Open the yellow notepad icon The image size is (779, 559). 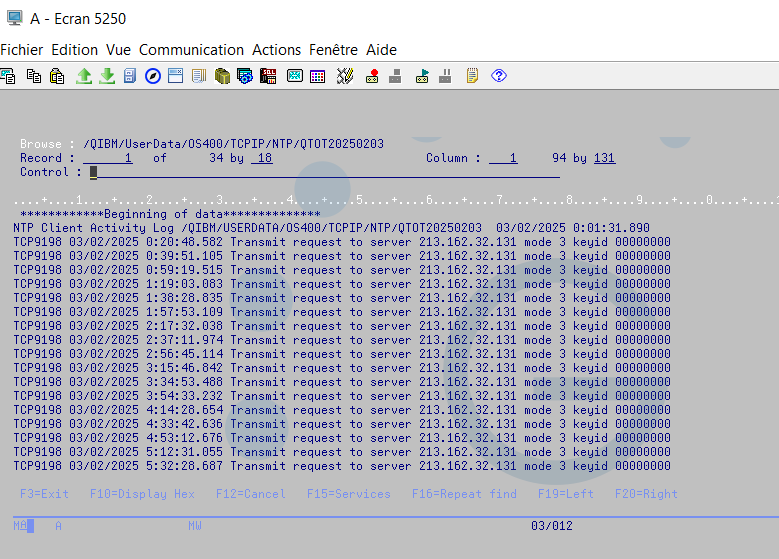[472, 76]
